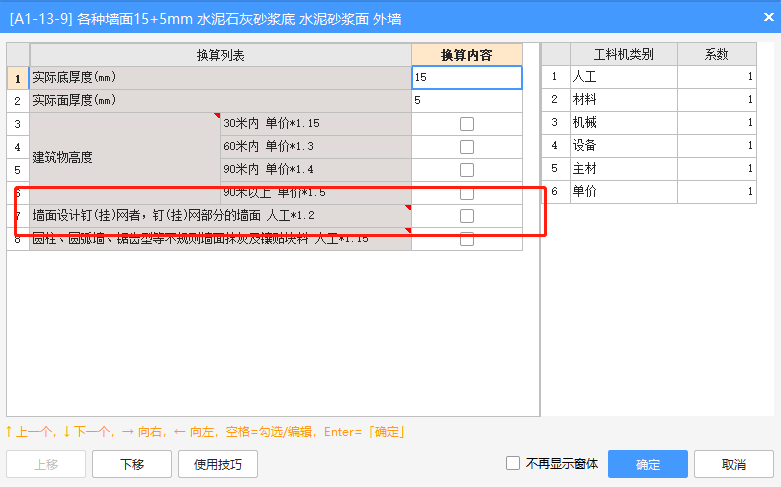Click the 确定 button
The height and width of the screenshot is (487, 781).
(x=648, y=464)
